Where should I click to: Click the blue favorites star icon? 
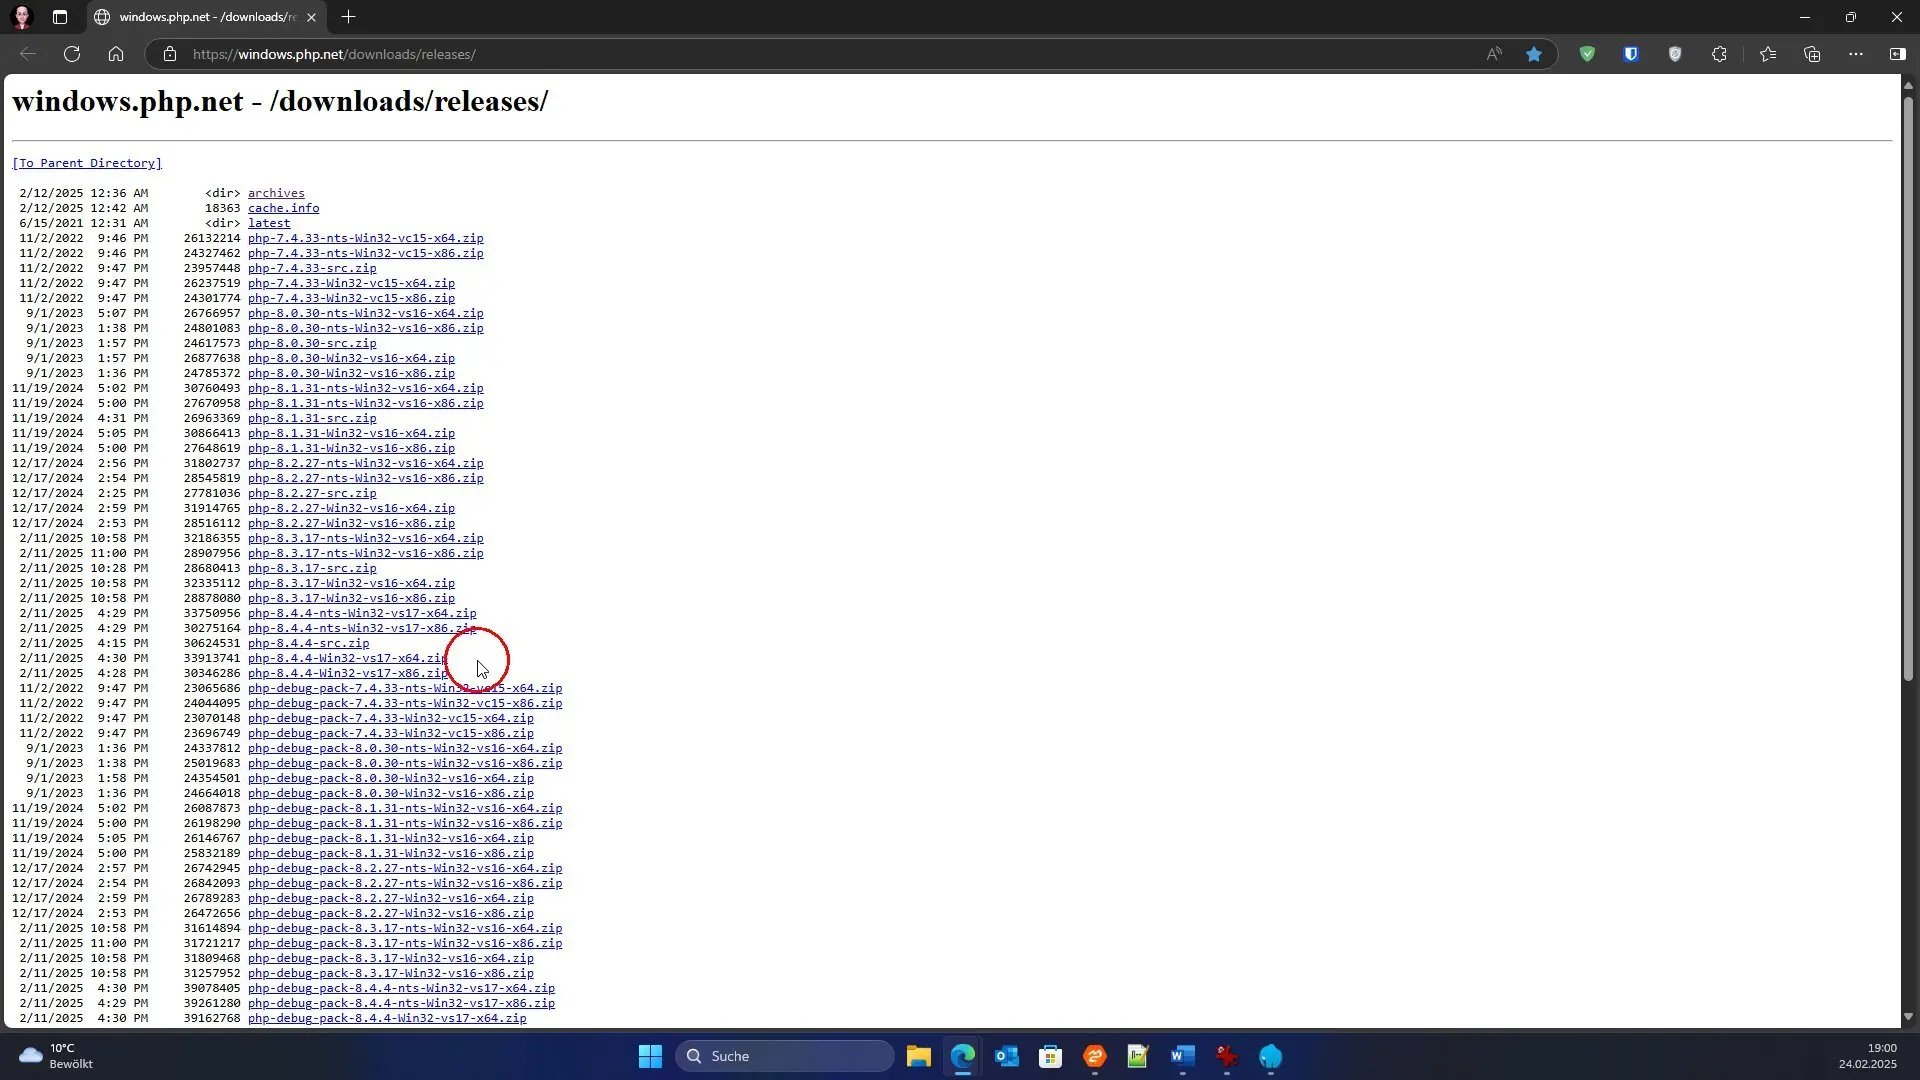pos(1534,54)
